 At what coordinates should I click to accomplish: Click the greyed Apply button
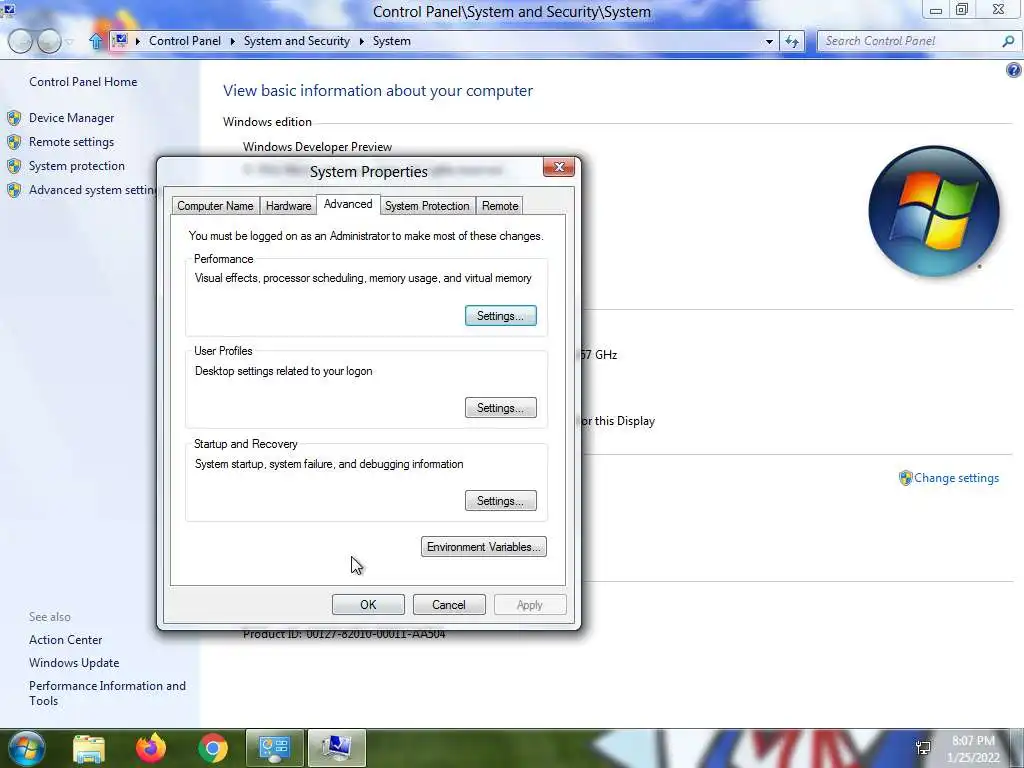click(x=530, y=605)
